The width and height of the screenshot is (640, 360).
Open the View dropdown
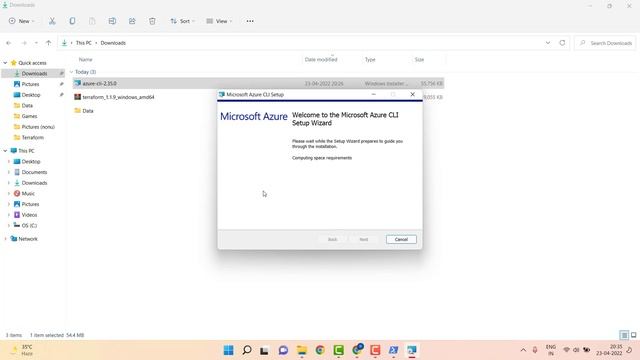click(x=219, y=21)
